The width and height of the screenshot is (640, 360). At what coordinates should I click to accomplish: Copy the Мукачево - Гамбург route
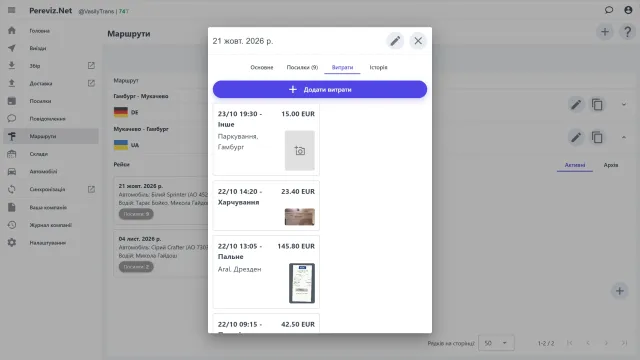(597, 138)
